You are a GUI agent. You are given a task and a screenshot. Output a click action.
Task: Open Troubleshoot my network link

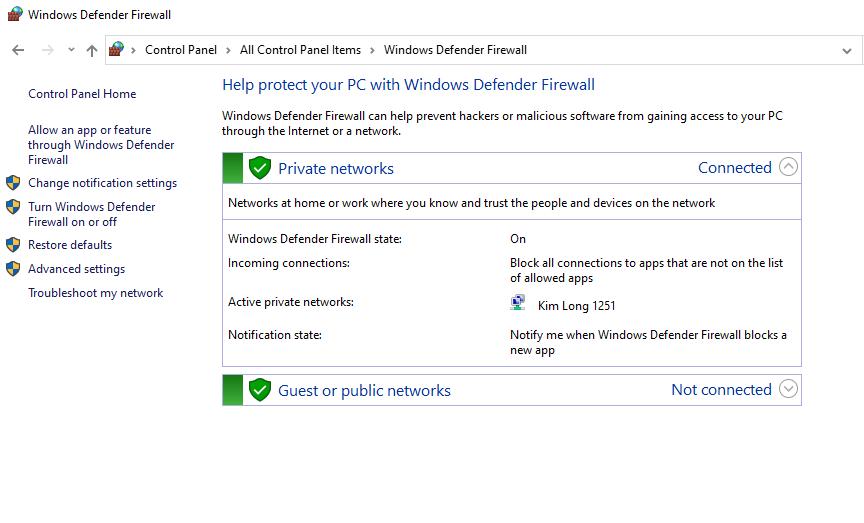click(x=96, y=293)
